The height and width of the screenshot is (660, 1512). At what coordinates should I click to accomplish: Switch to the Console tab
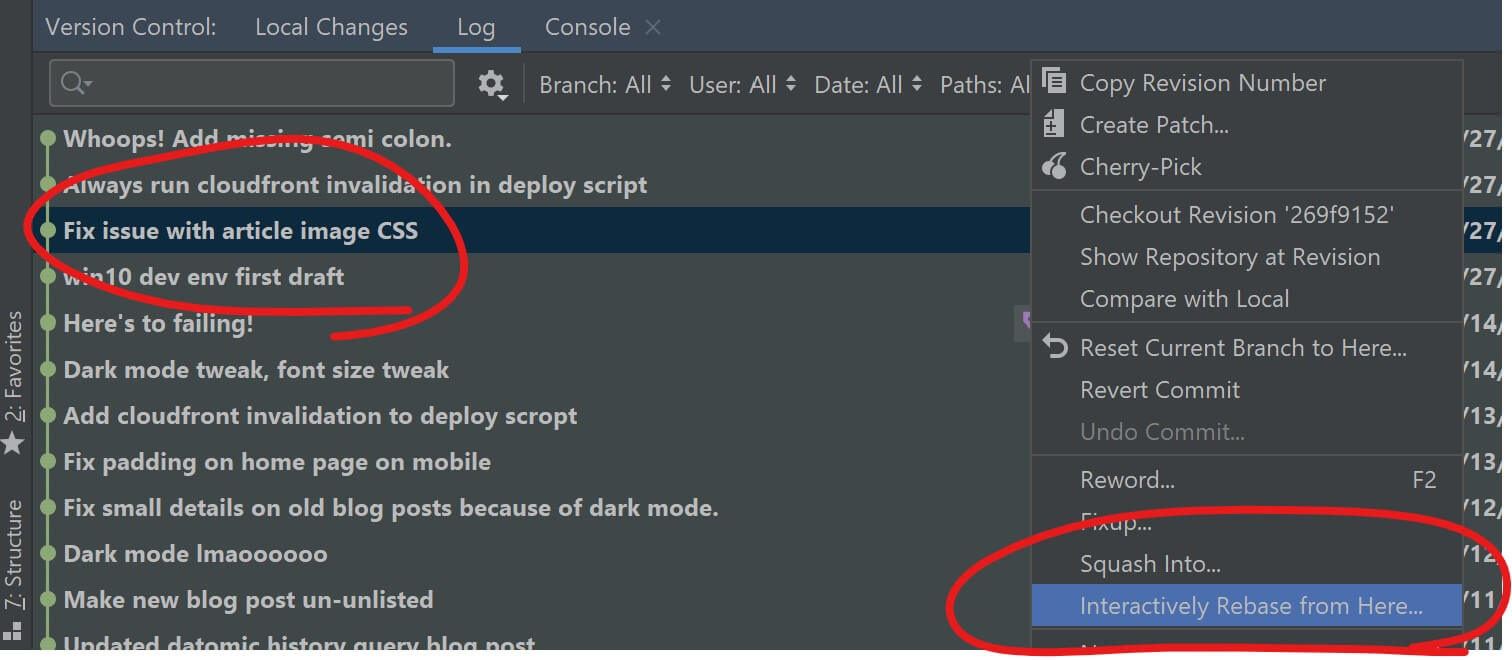(587, 26)
